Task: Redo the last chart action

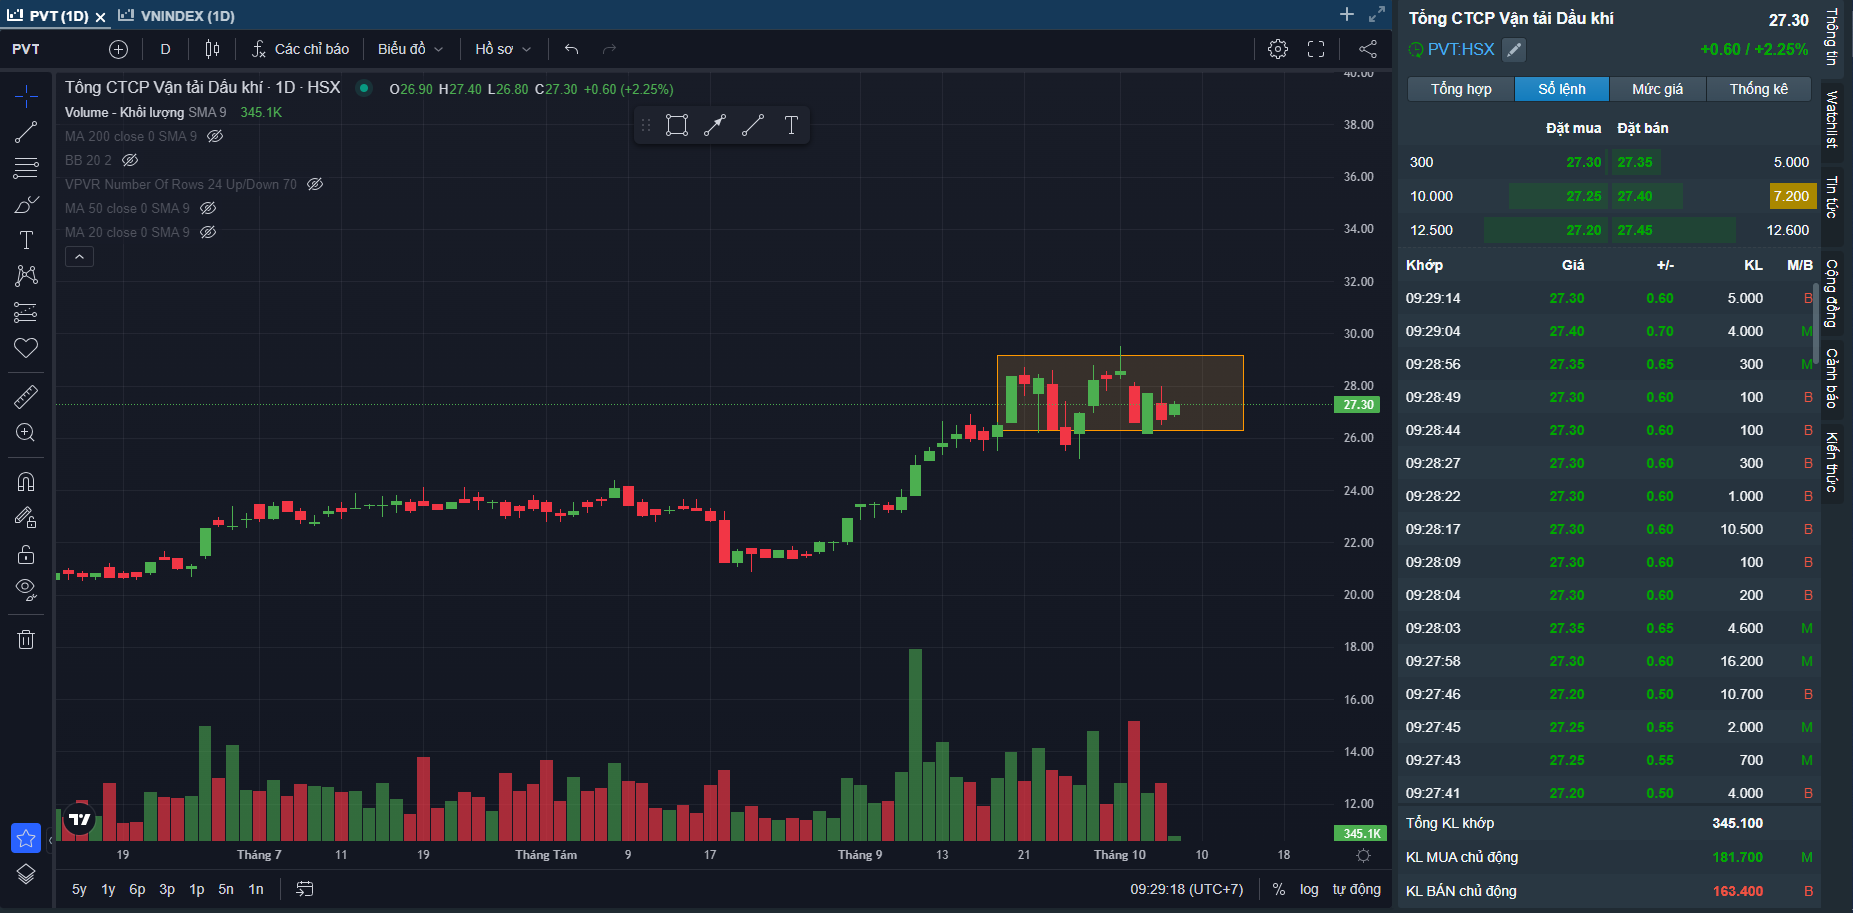Action: point(609,49)
